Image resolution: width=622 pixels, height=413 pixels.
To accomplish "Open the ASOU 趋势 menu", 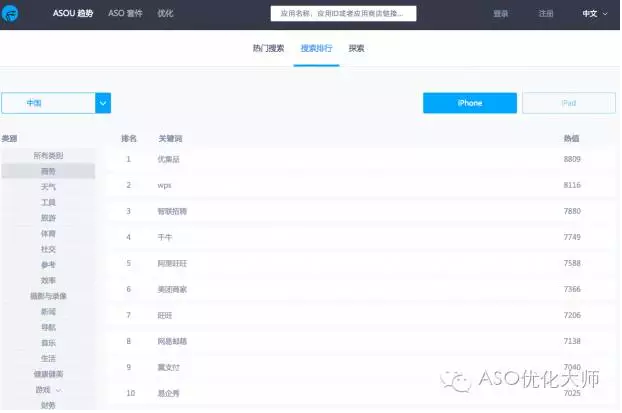I will point(73,13).
